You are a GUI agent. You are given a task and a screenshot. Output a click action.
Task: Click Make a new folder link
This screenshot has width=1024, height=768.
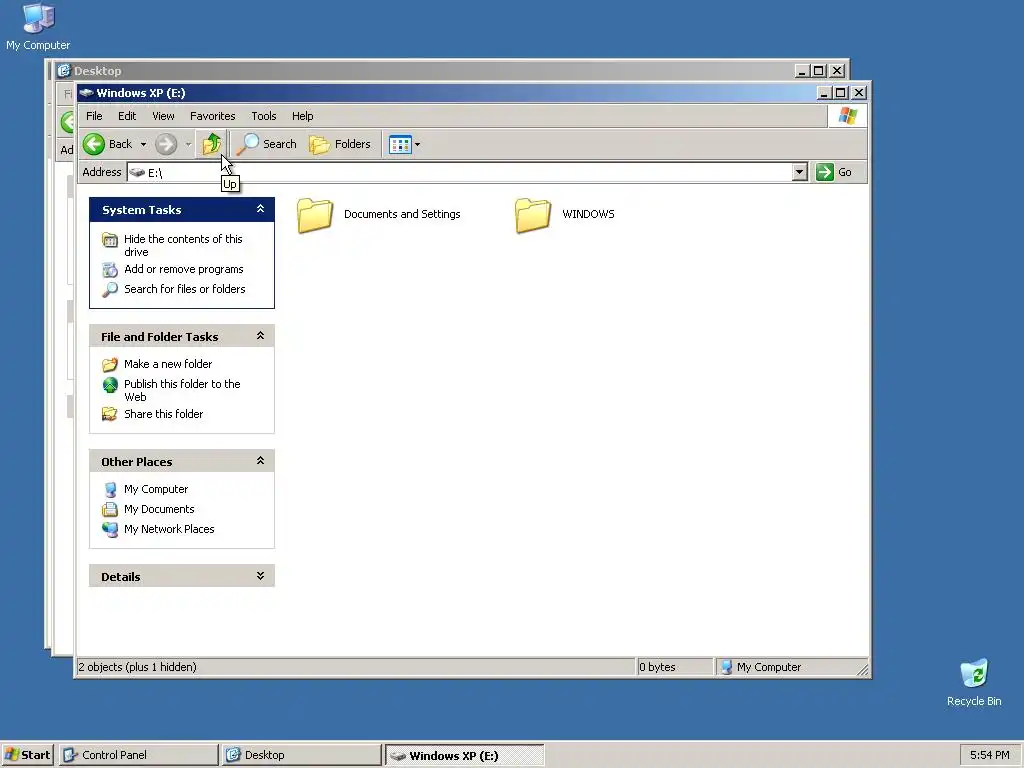[x=168, y=364]
